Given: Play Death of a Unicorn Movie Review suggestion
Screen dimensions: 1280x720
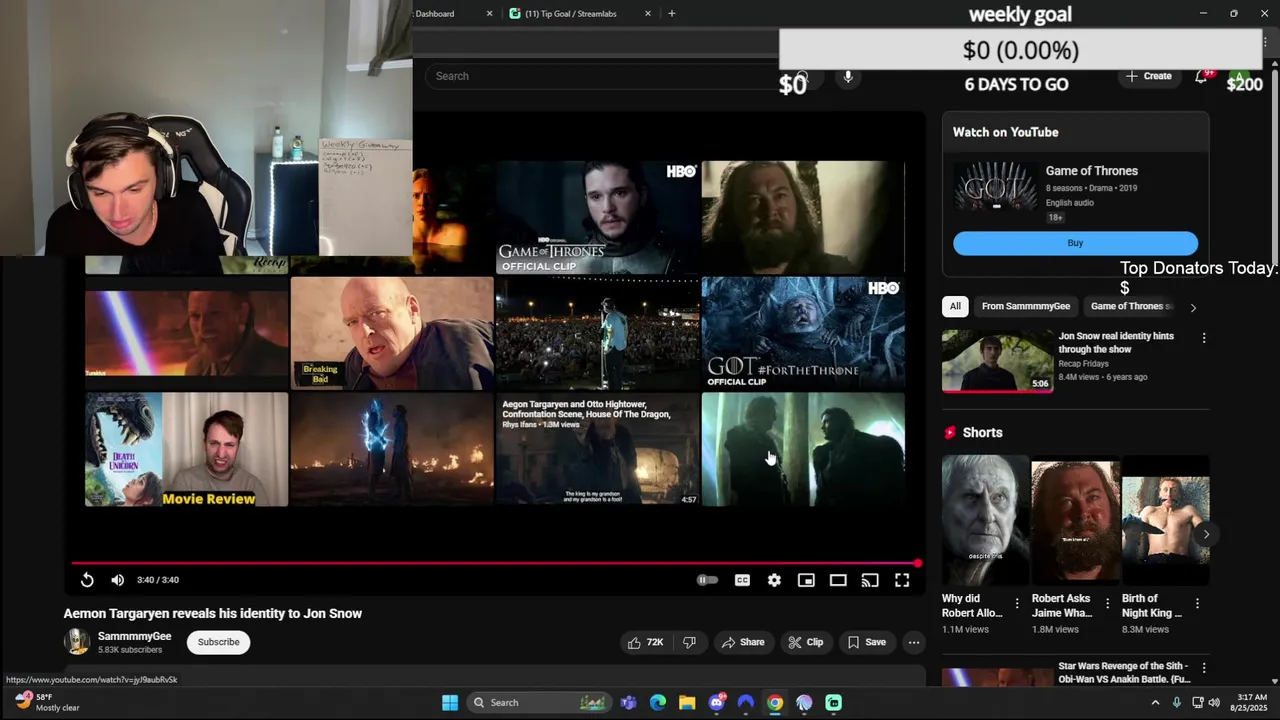Looking at the screenshot, I should tap(186, 449).
